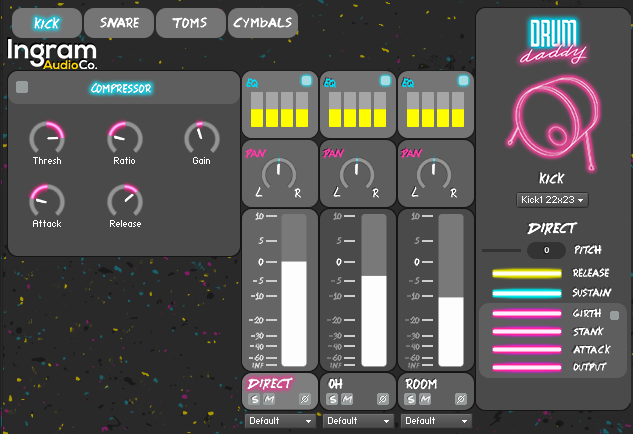Adjust the compressor Release knob

click(125, 201)
